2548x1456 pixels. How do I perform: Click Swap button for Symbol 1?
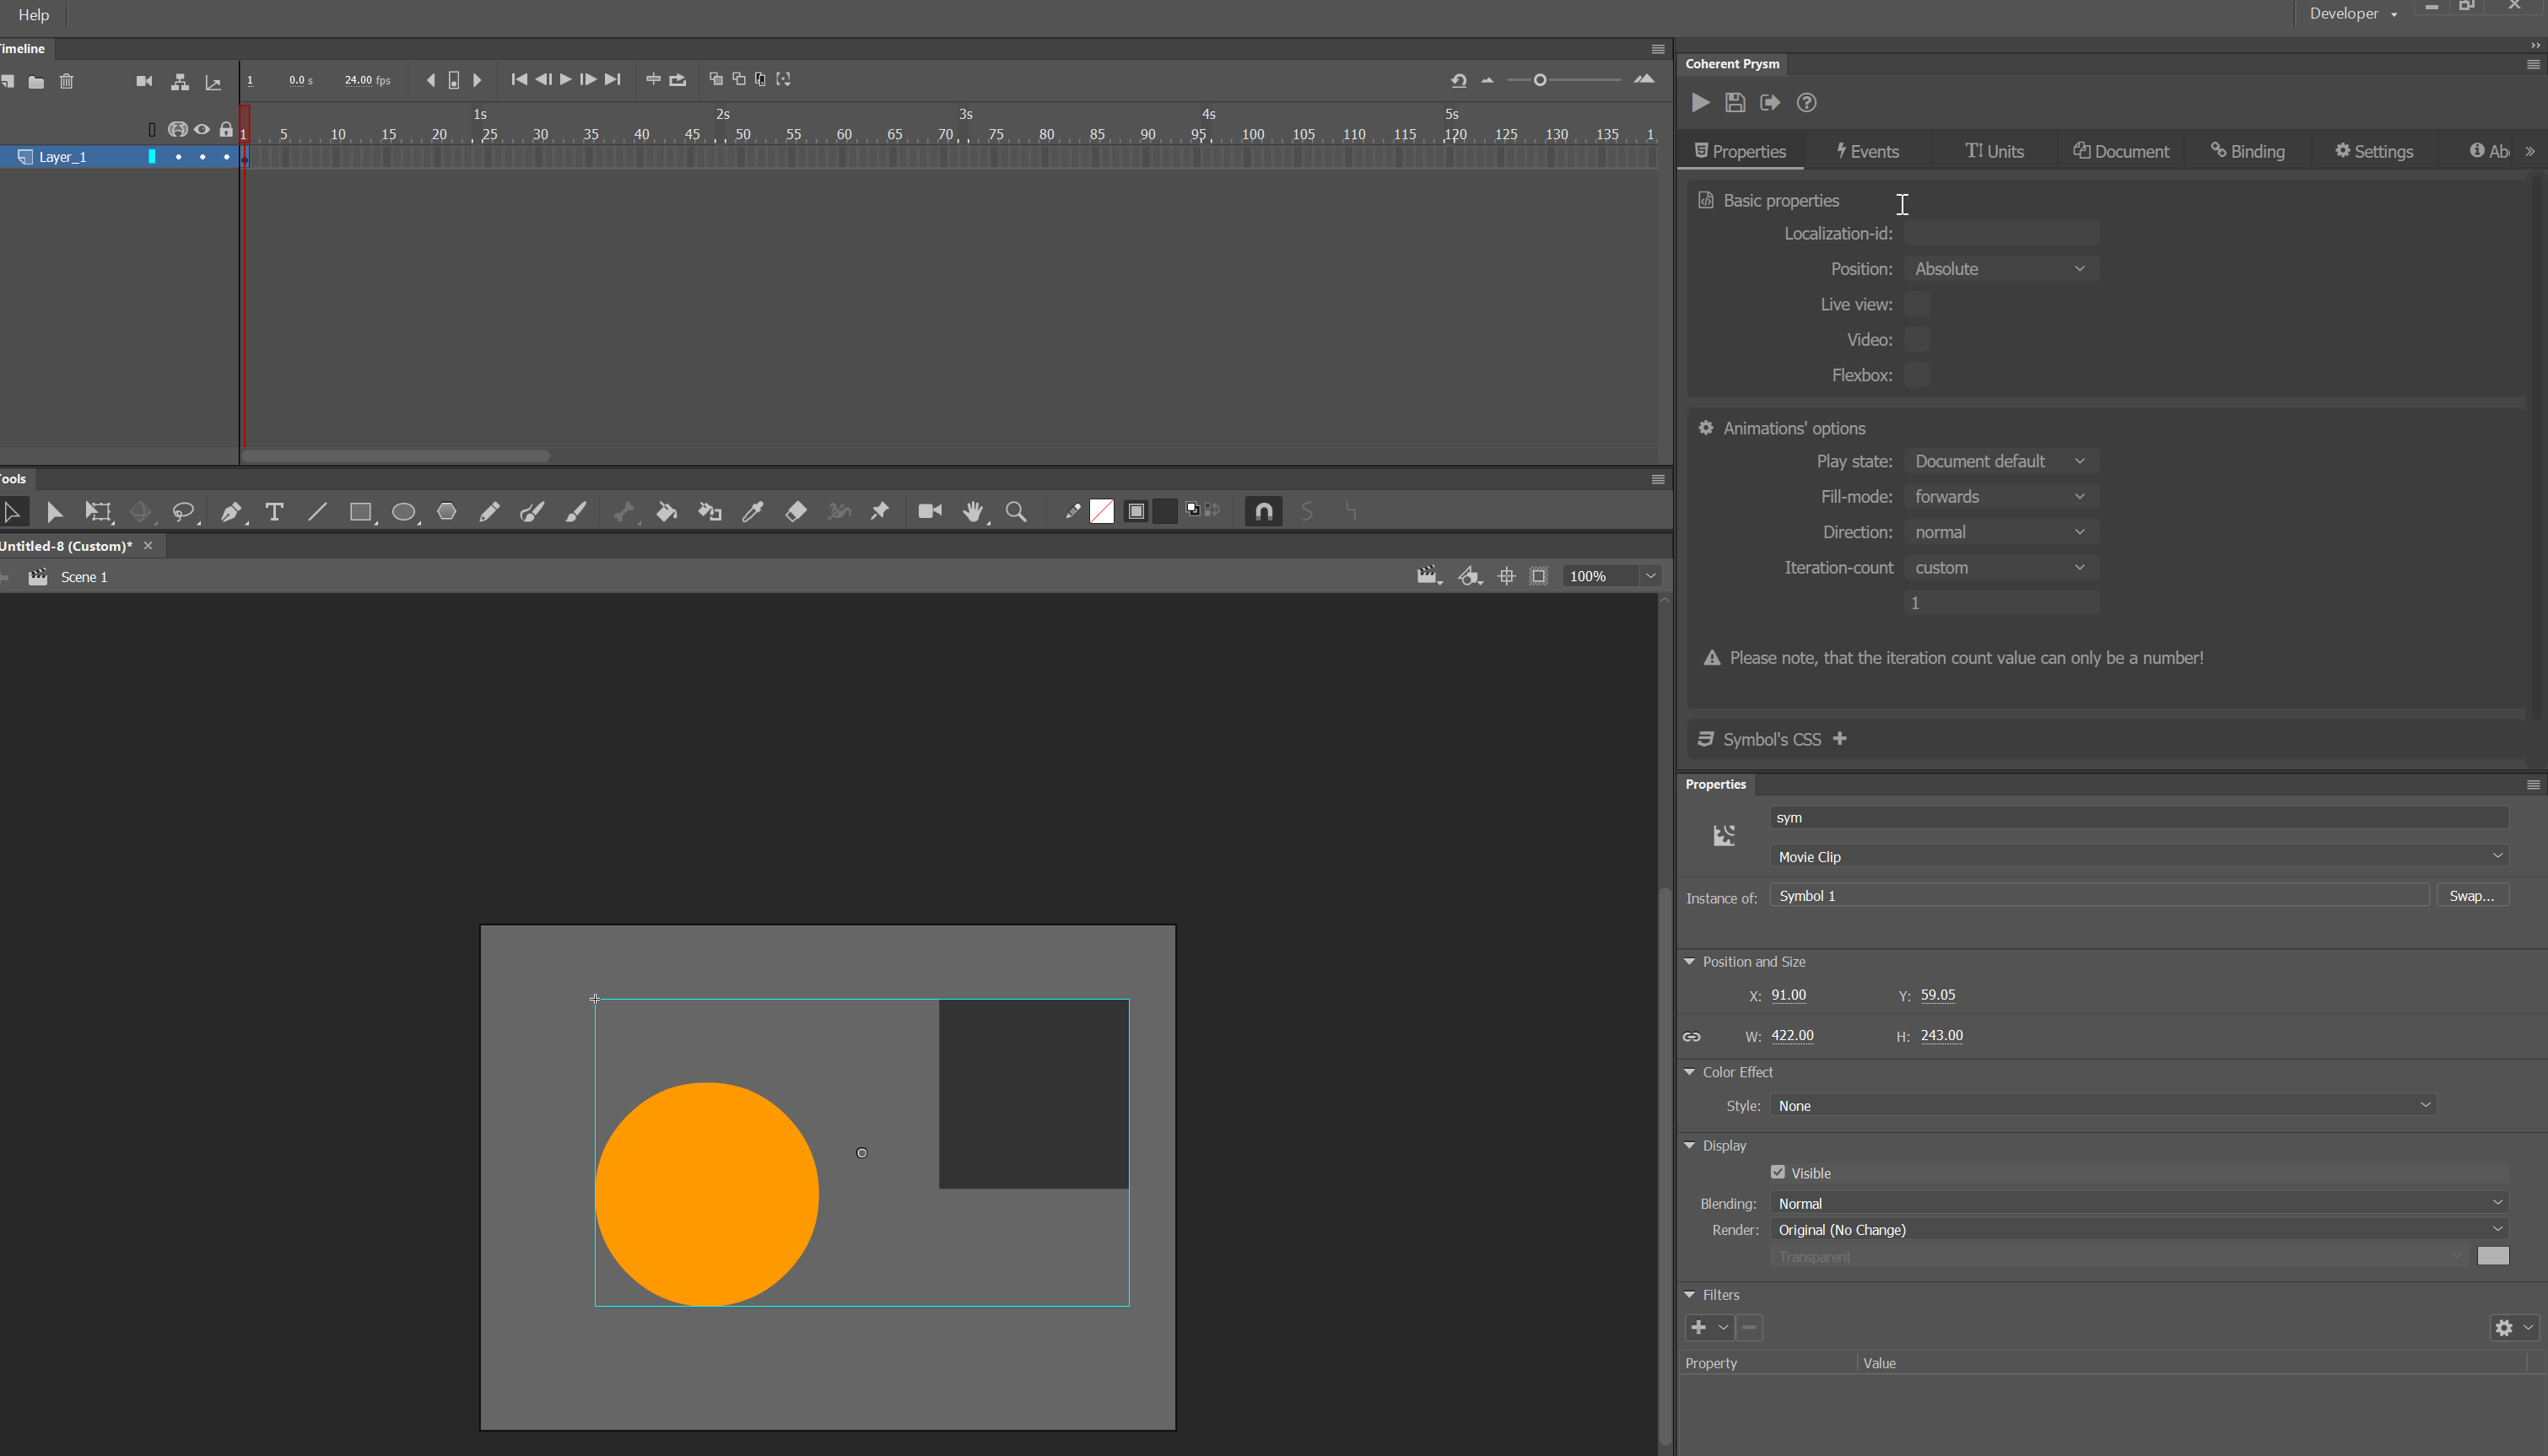click(2475, 894)
